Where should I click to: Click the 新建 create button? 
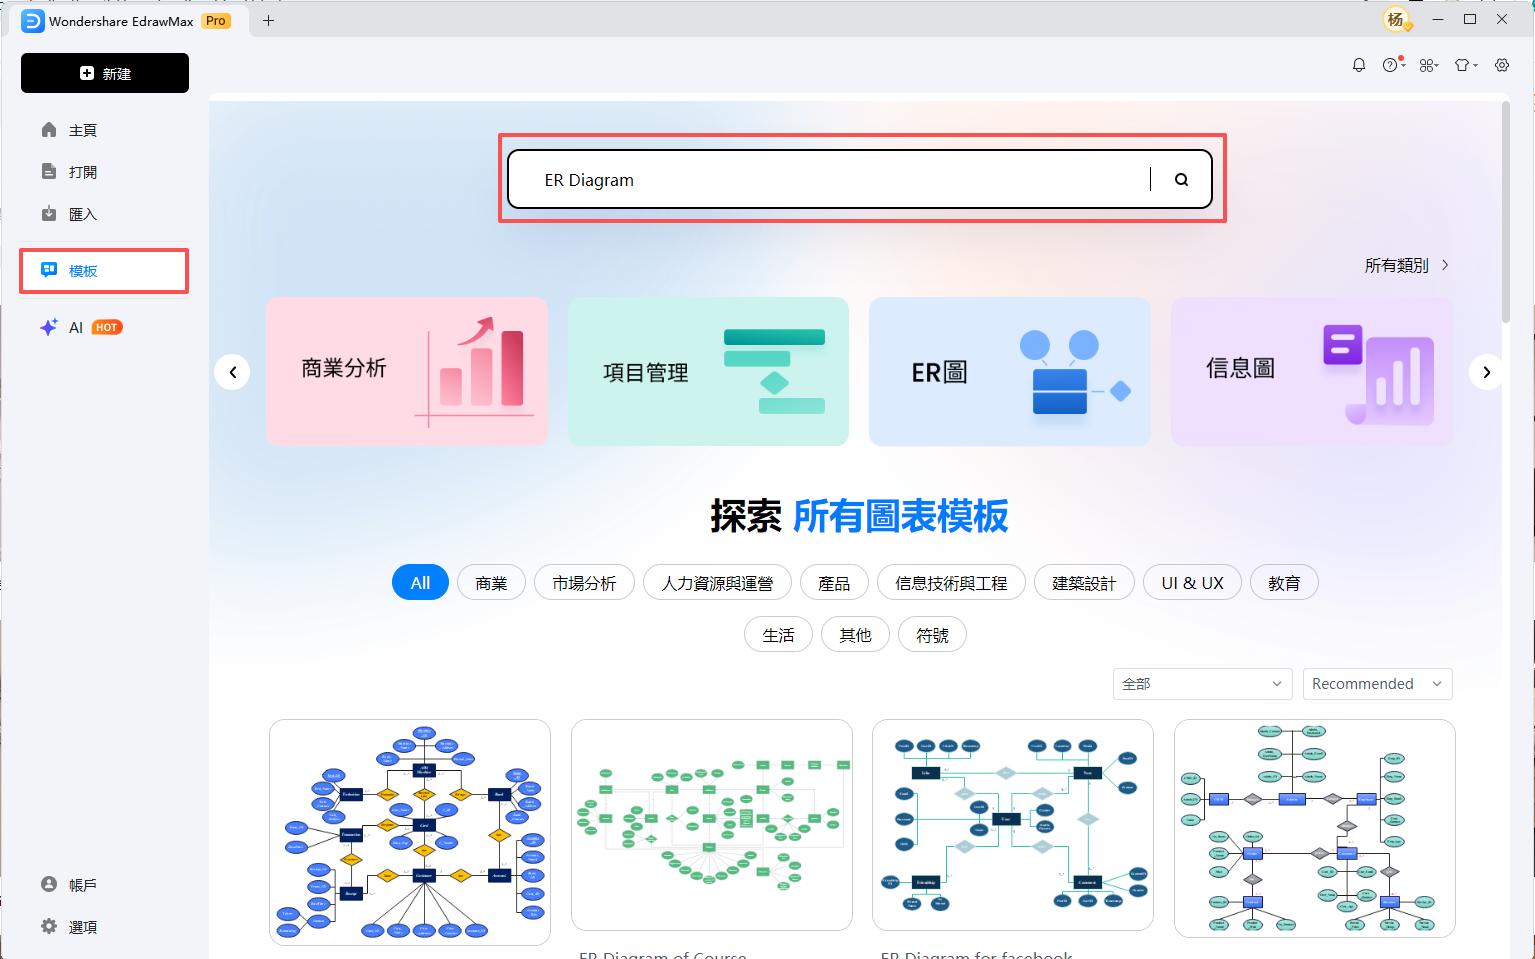(104, 72)
